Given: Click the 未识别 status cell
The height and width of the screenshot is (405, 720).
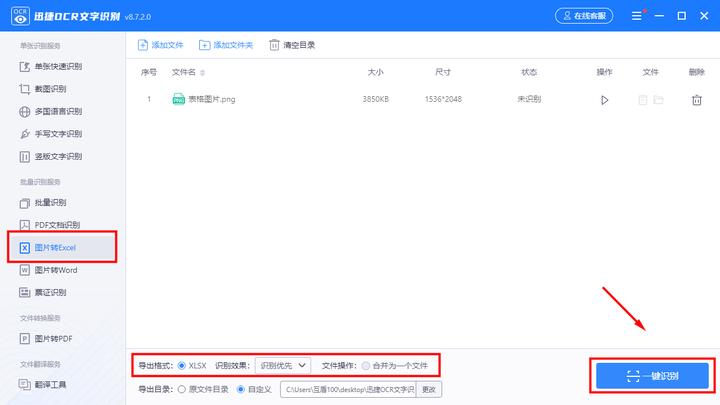Looking at the screenshot, I should click(x=529, y=99).
